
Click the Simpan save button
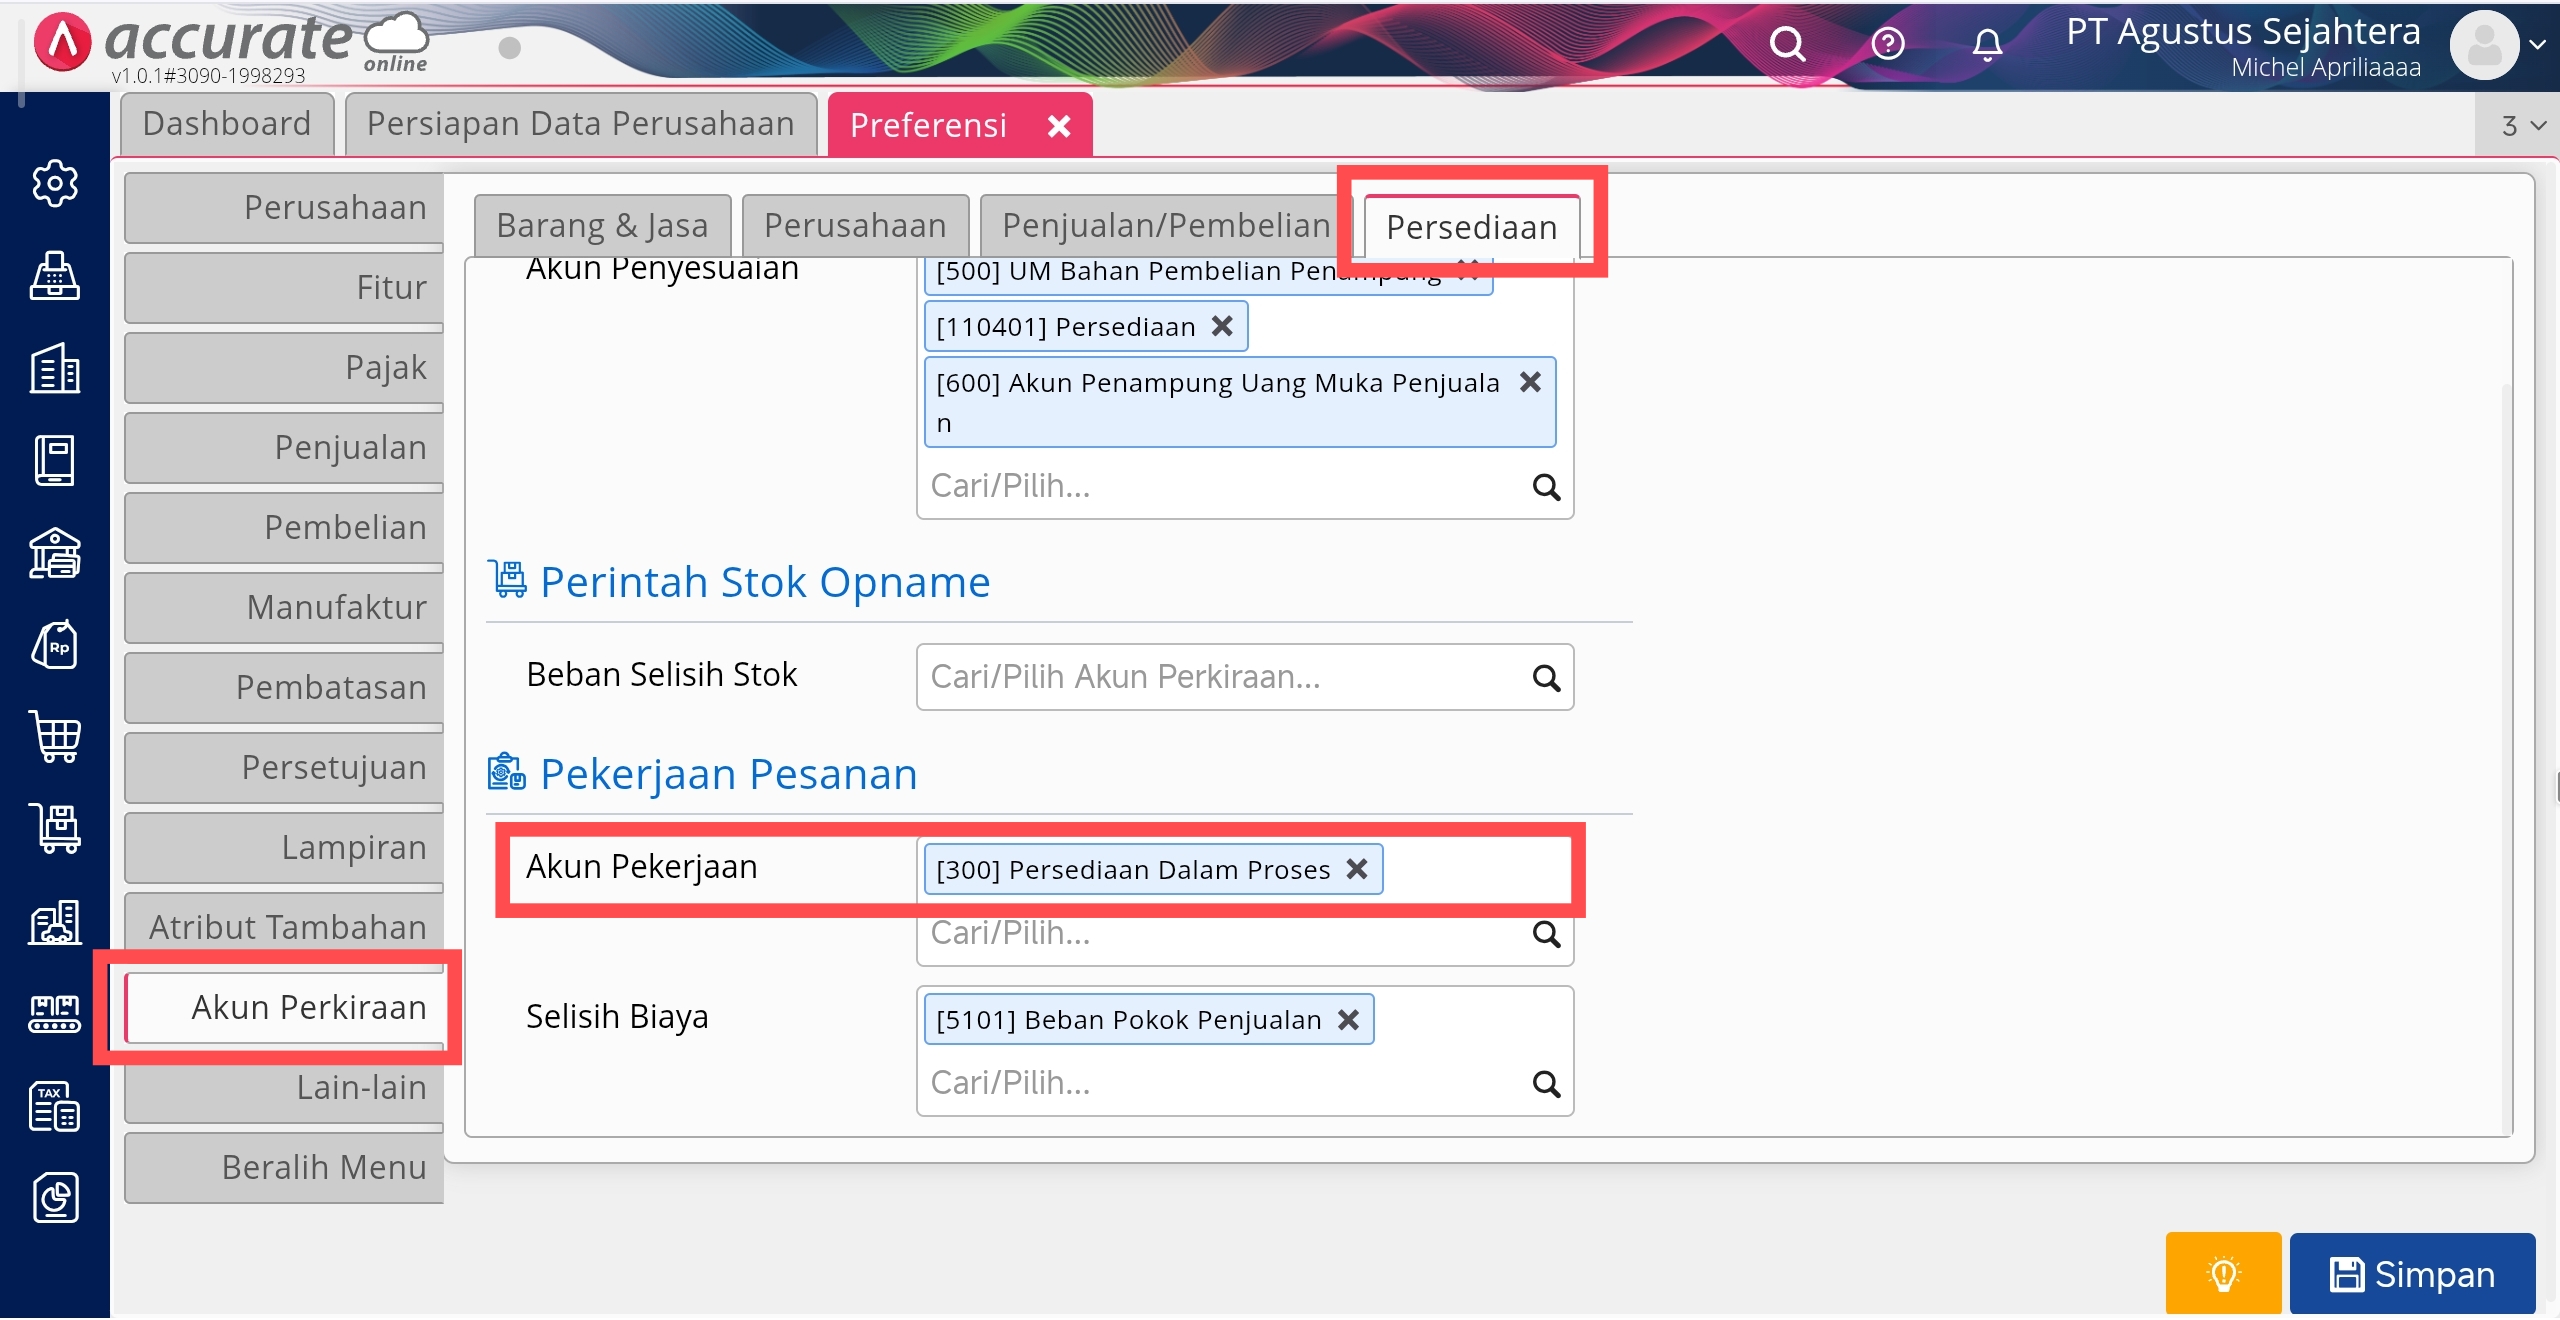[x=2412, y=1273]
